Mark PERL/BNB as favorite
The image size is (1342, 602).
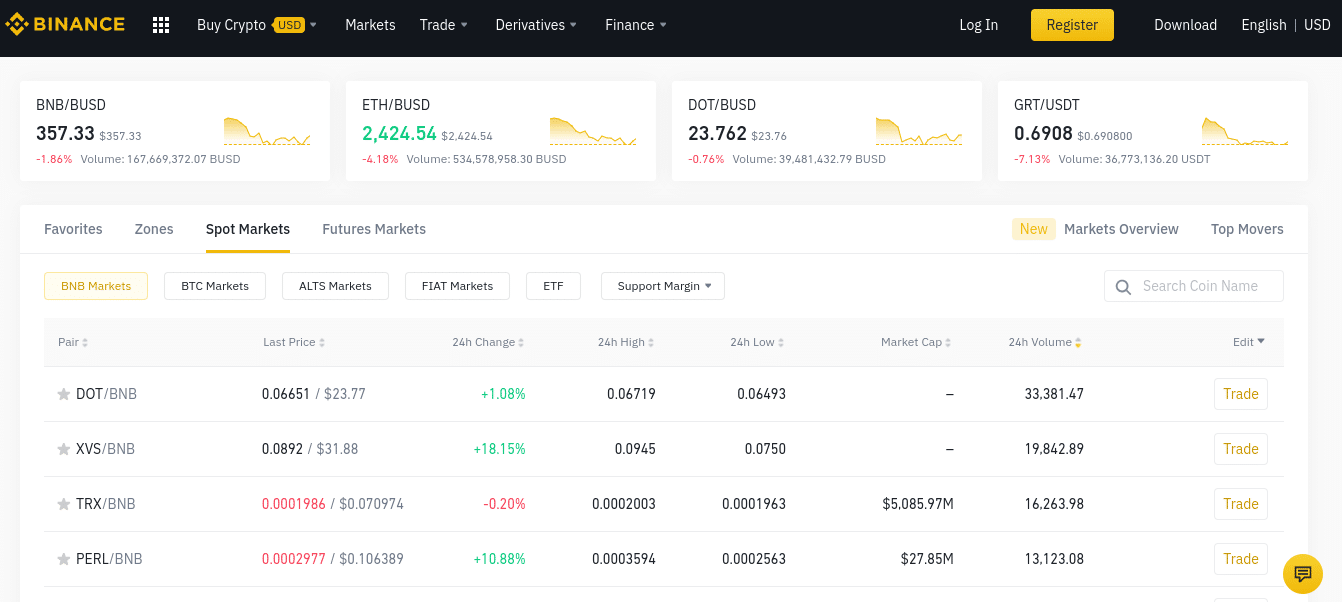click(64, 558)
